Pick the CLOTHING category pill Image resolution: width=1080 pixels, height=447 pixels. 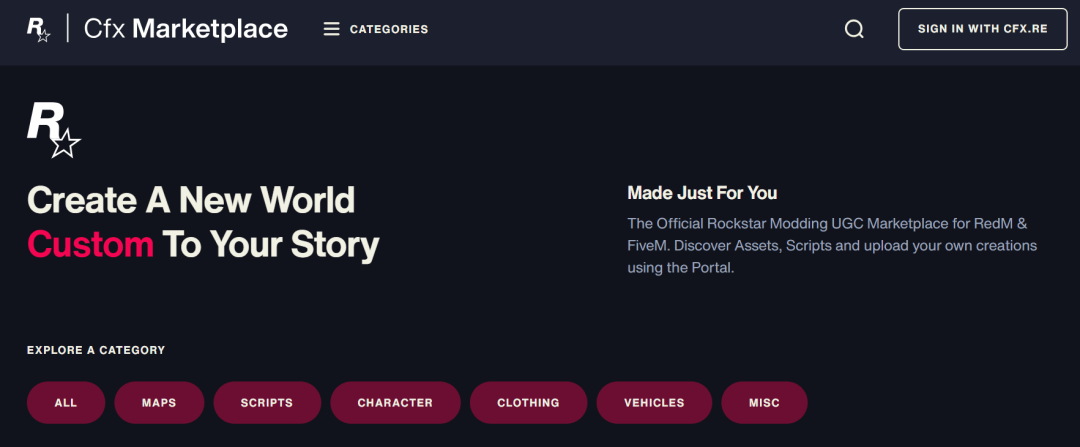[528, 403]
